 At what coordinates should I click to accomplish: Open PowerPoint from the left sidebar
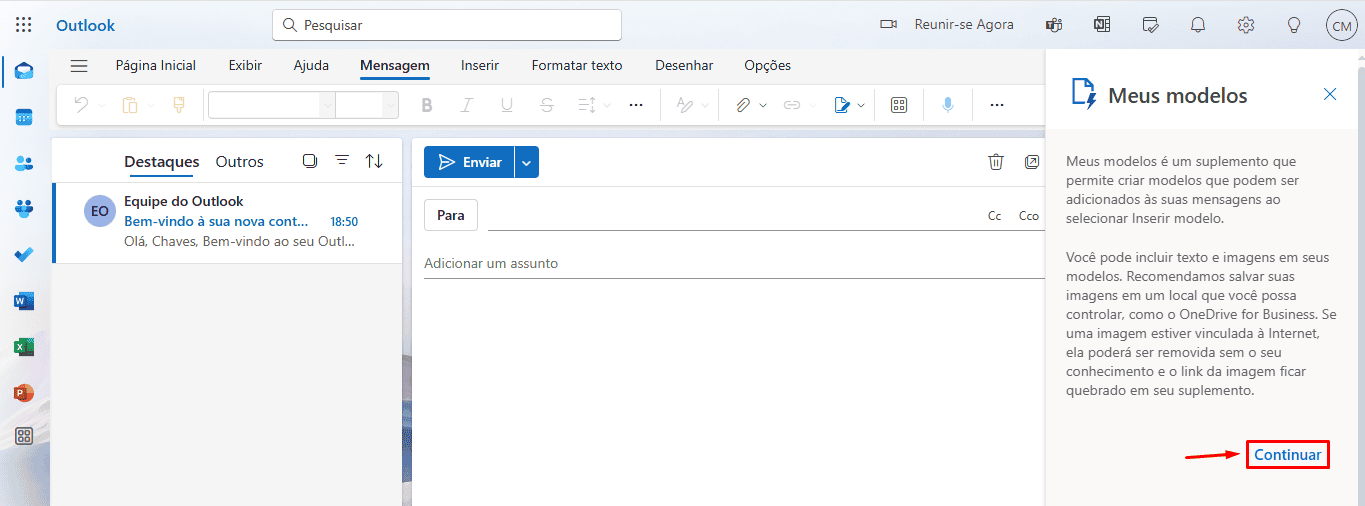click(x=24, y=393)
